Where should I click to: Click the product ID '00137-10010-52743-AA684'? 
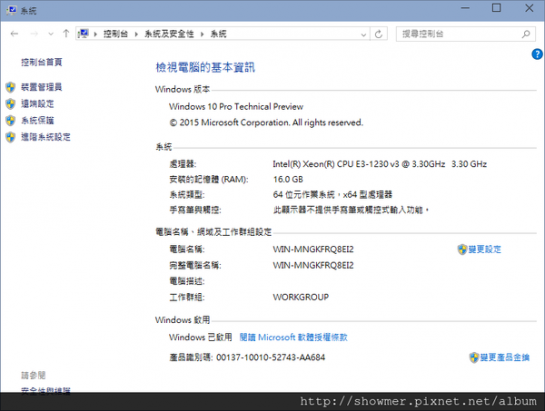271,357
